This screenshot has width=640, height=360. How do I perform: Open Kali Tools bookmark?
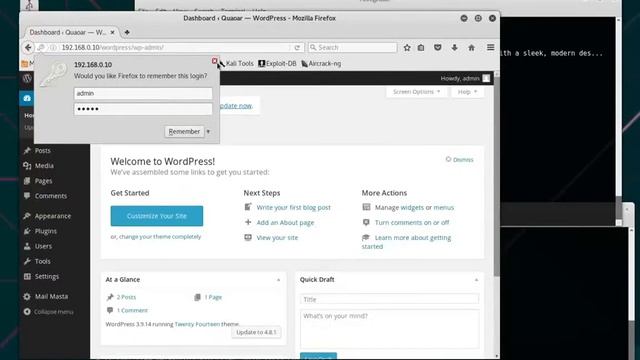pyautogui.click(x=236, y=64)
